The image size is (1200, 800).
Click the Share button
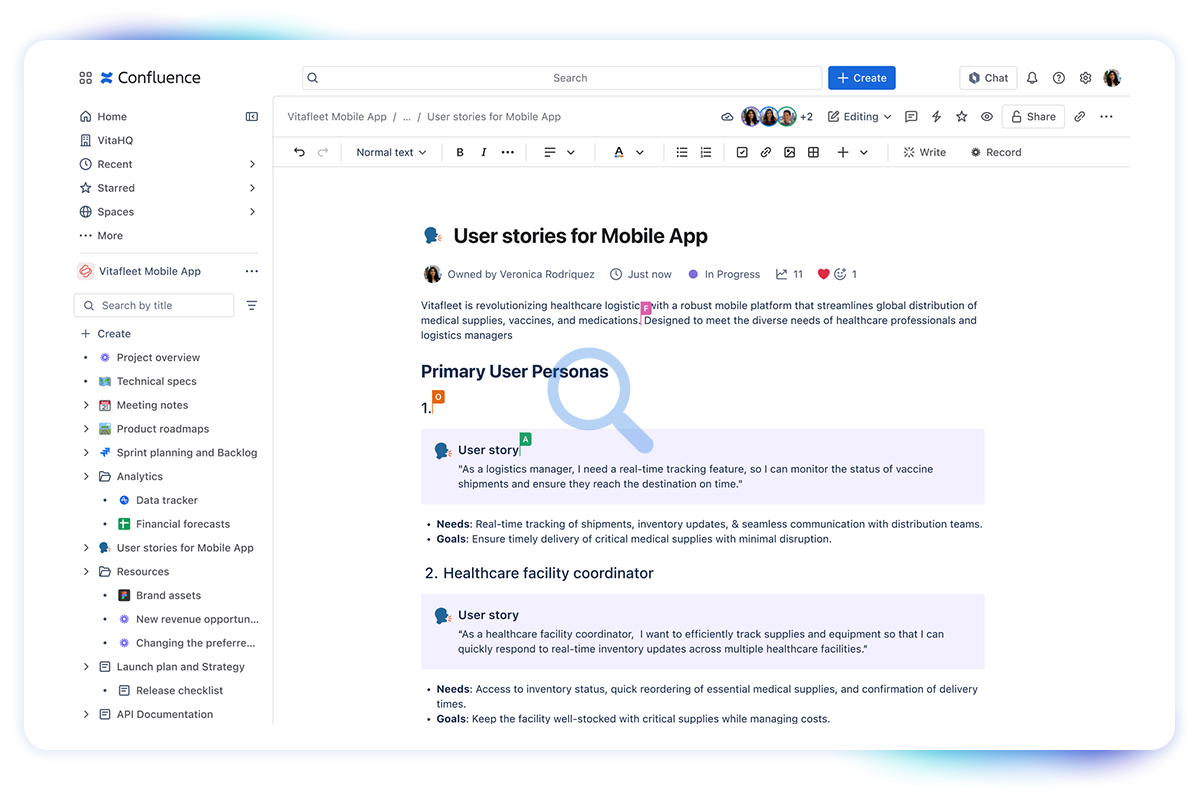tap(1033, 117)
